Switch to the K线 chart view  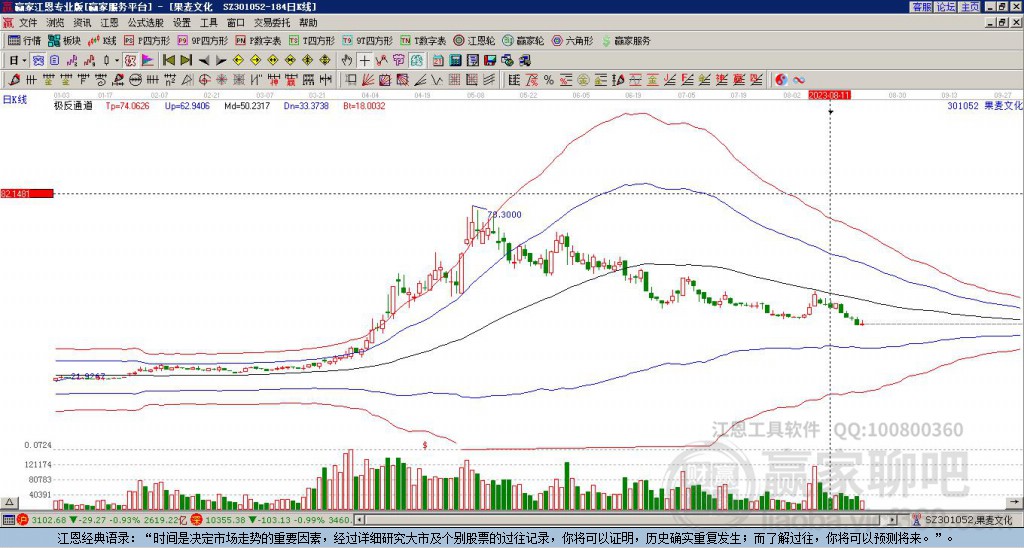(x=103, y=40)
